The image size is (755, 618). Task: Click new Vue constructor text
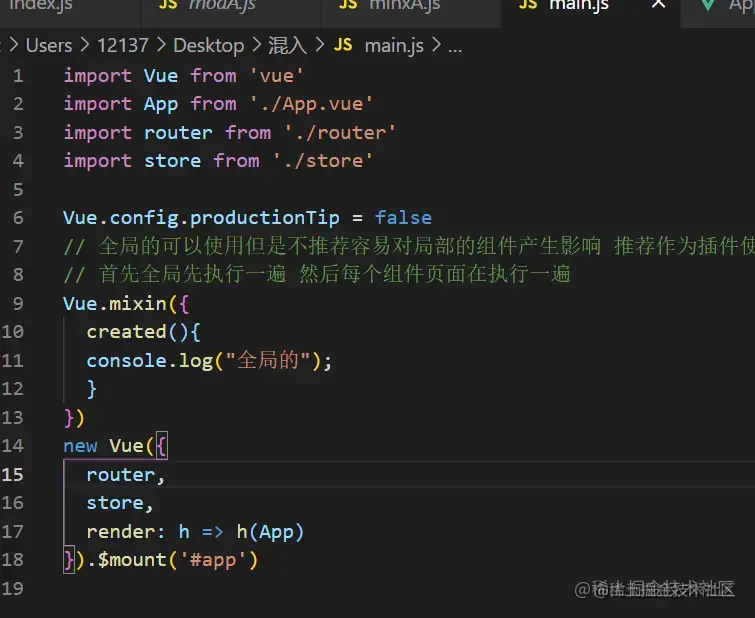[x=103, y=446]
